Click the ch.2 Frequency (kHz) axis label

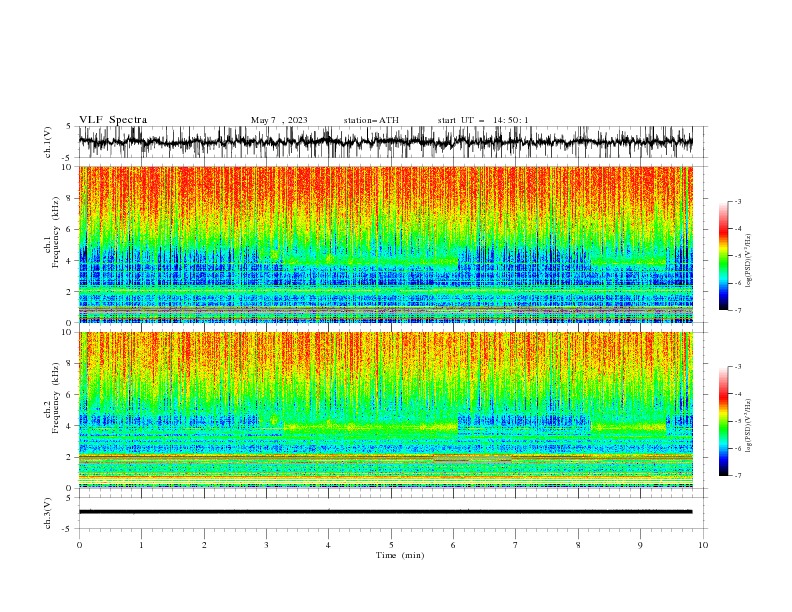click(x=52, y=397)
